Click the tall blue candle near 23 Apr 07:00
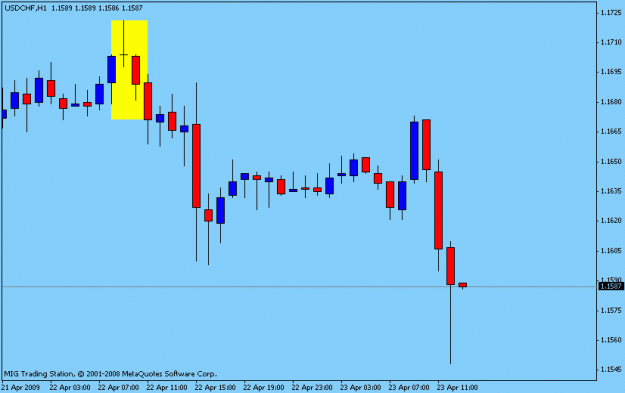Image resolution: width=625 pixels, height=393 pixels. point(414,151)
